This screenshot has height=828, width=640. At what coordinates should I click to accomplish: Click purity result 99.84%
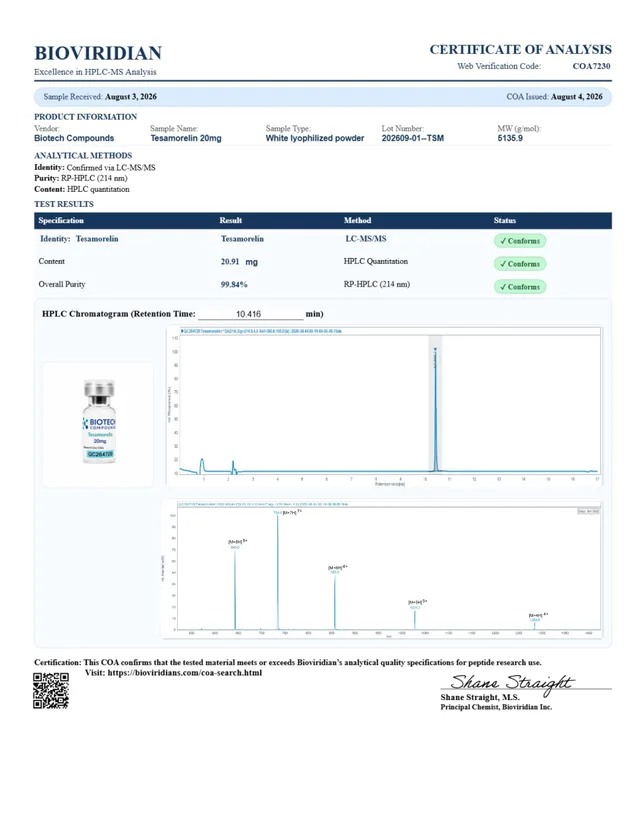234,285
